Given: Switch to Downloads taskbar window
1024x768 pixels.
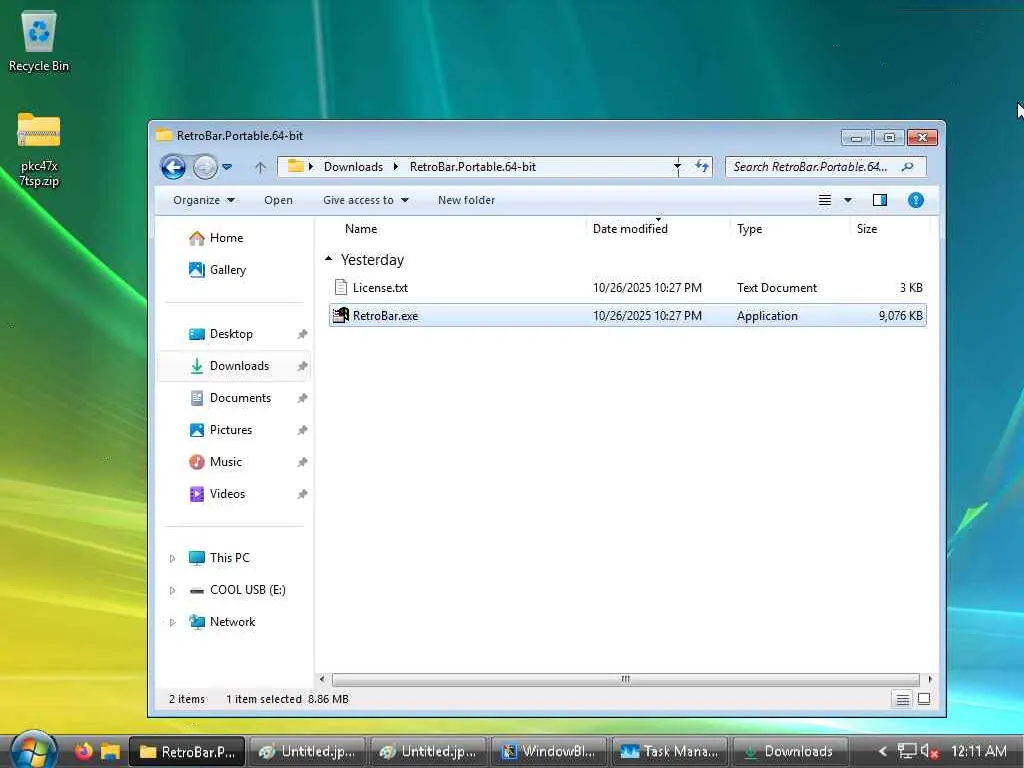Looking at the screenshot, I should coord(790,752).
